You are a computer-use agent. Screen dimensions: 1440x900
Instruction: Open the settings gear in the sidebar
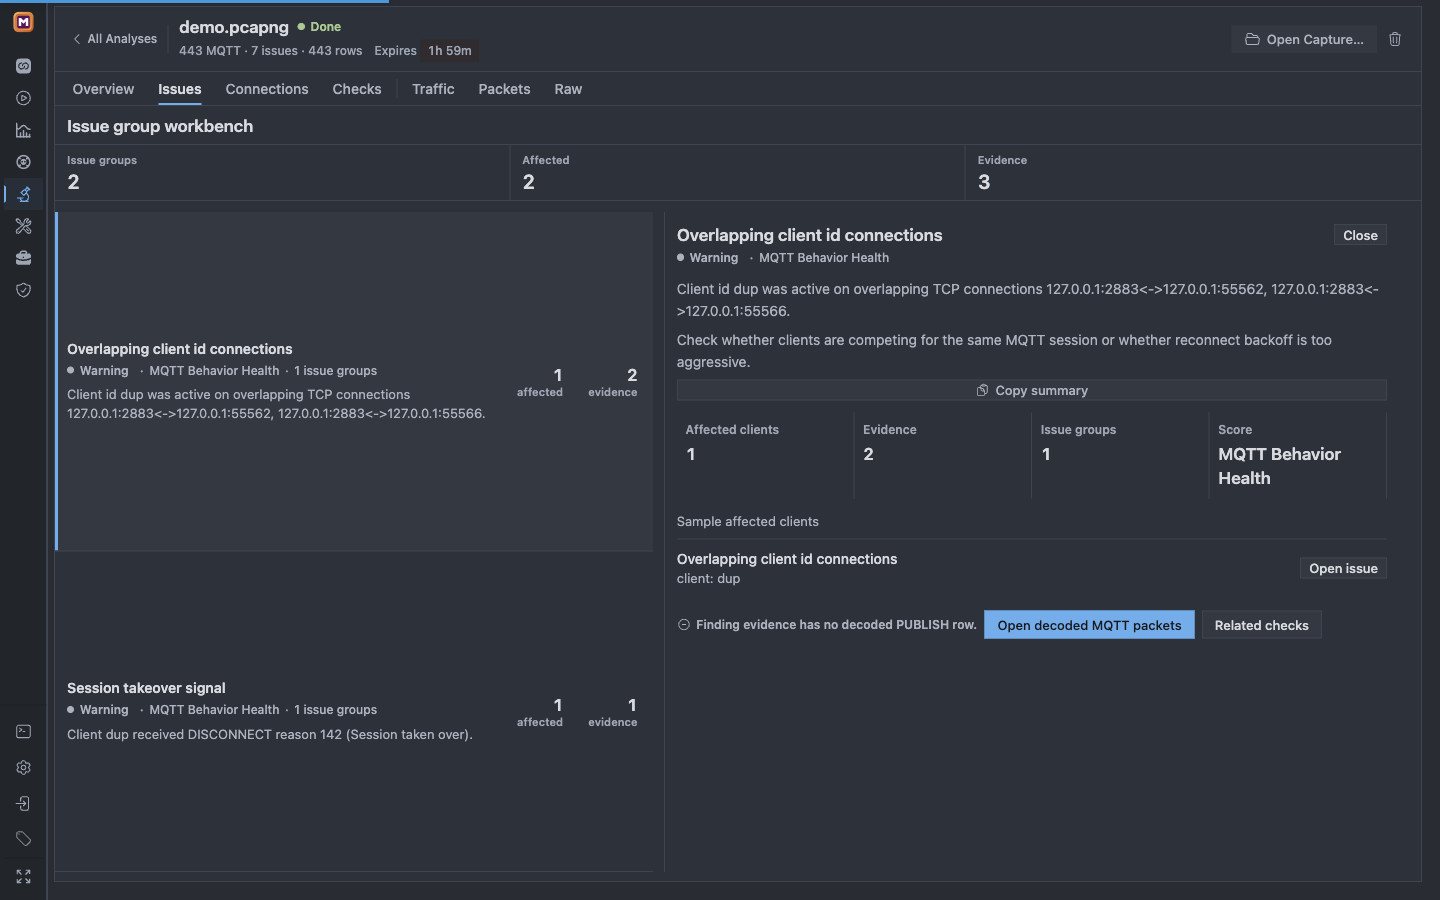click(23, 768)
